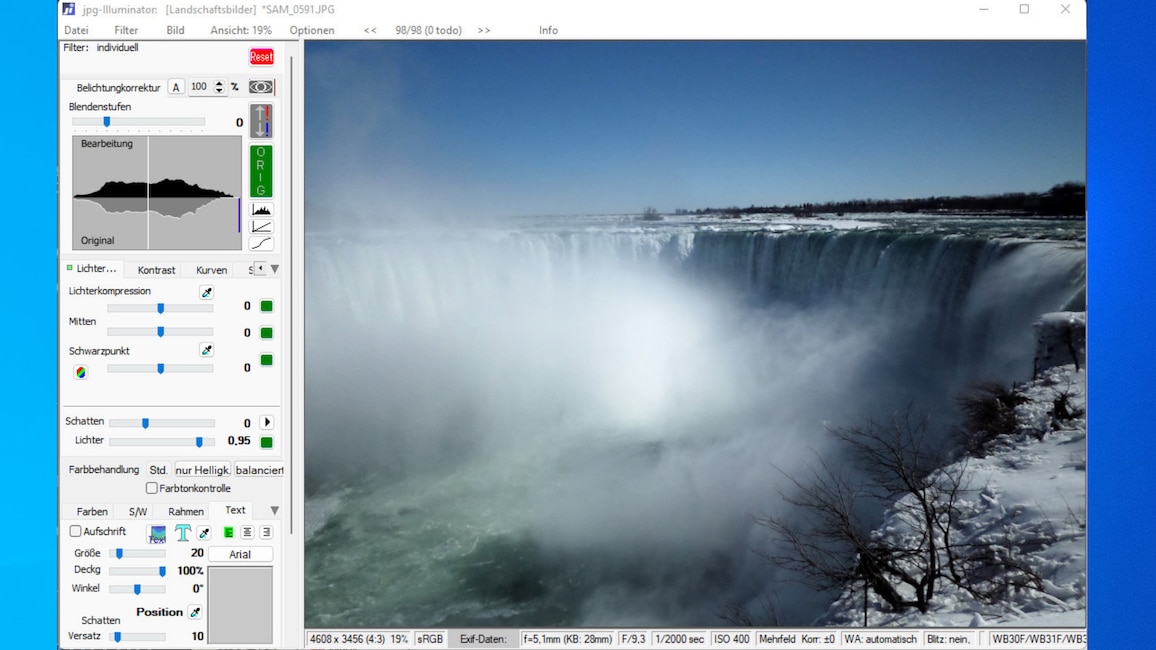
Task: Click the Blendenstufen slider
Action: coord(139,122)
